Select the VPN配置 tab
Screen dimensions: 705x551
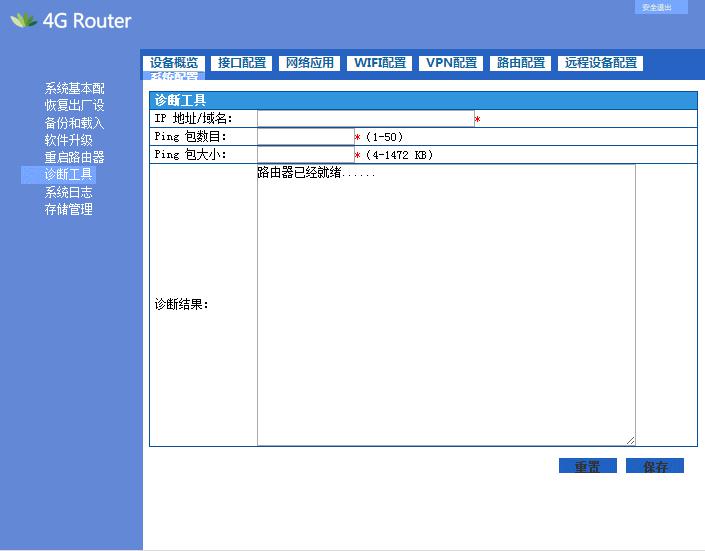(x=451, y=63)
